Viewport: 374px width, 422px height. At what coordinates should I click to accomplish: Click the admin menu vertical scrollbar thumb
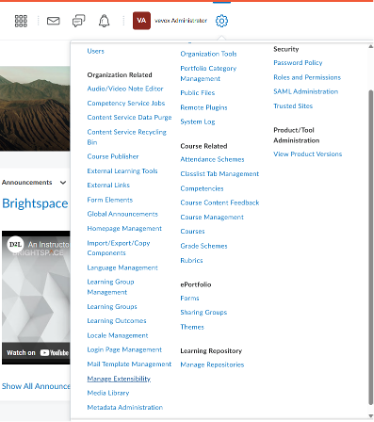(371, 247)
